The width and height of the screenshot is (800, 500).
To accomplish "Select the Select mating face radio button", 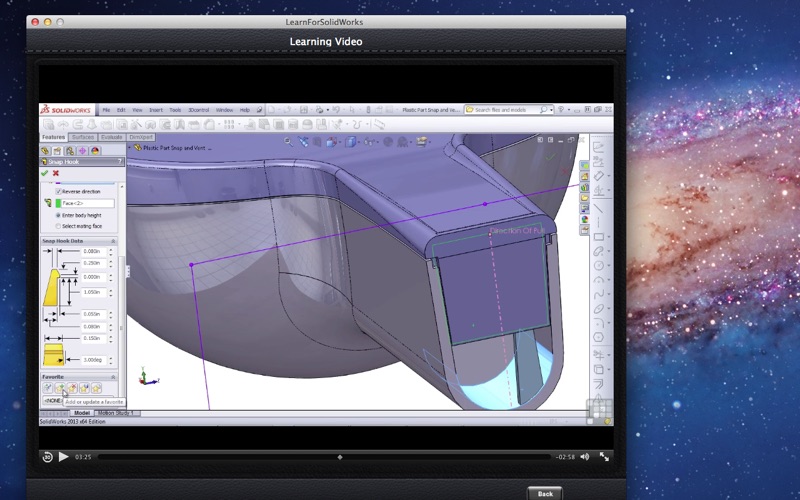I will pos(58,226).
